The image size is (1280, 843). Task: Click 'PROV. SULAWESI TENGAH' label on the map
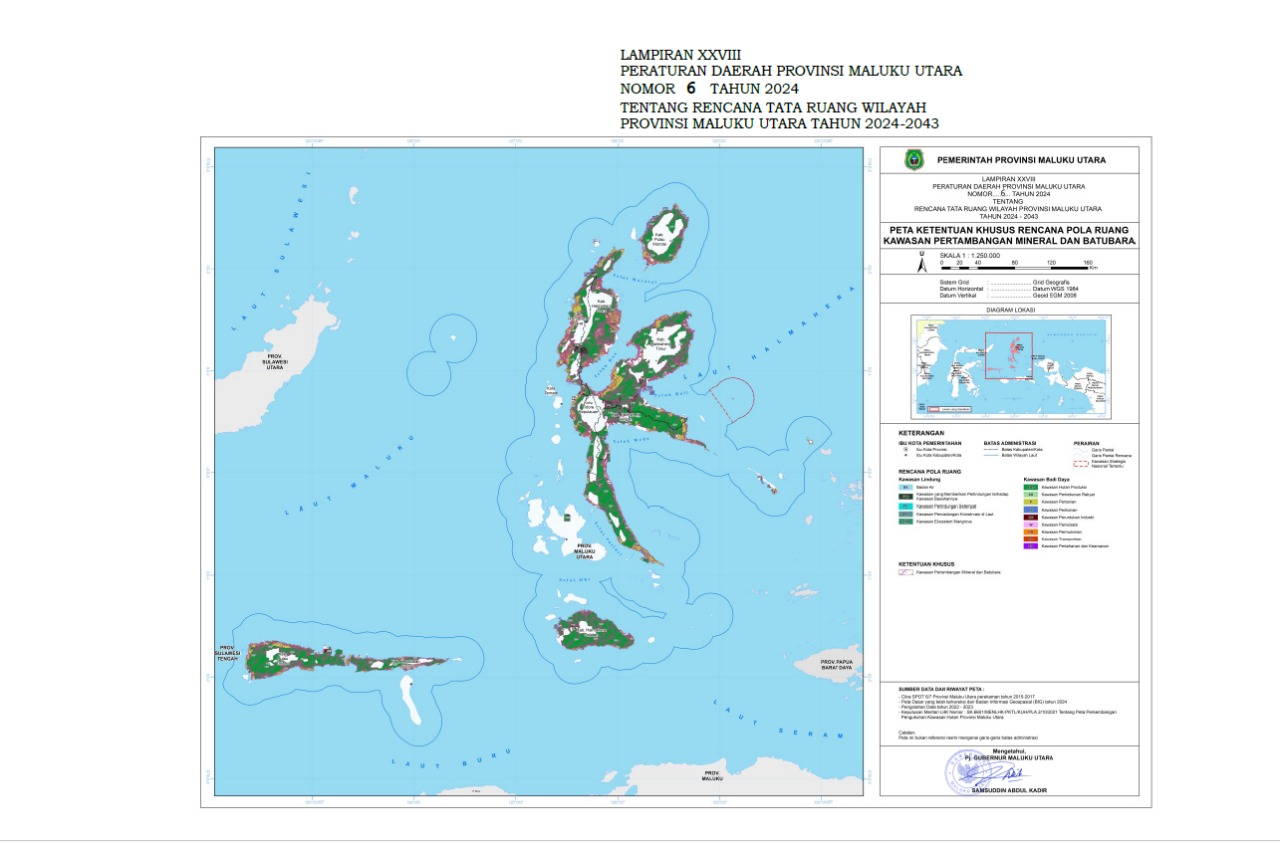(227, 653)
